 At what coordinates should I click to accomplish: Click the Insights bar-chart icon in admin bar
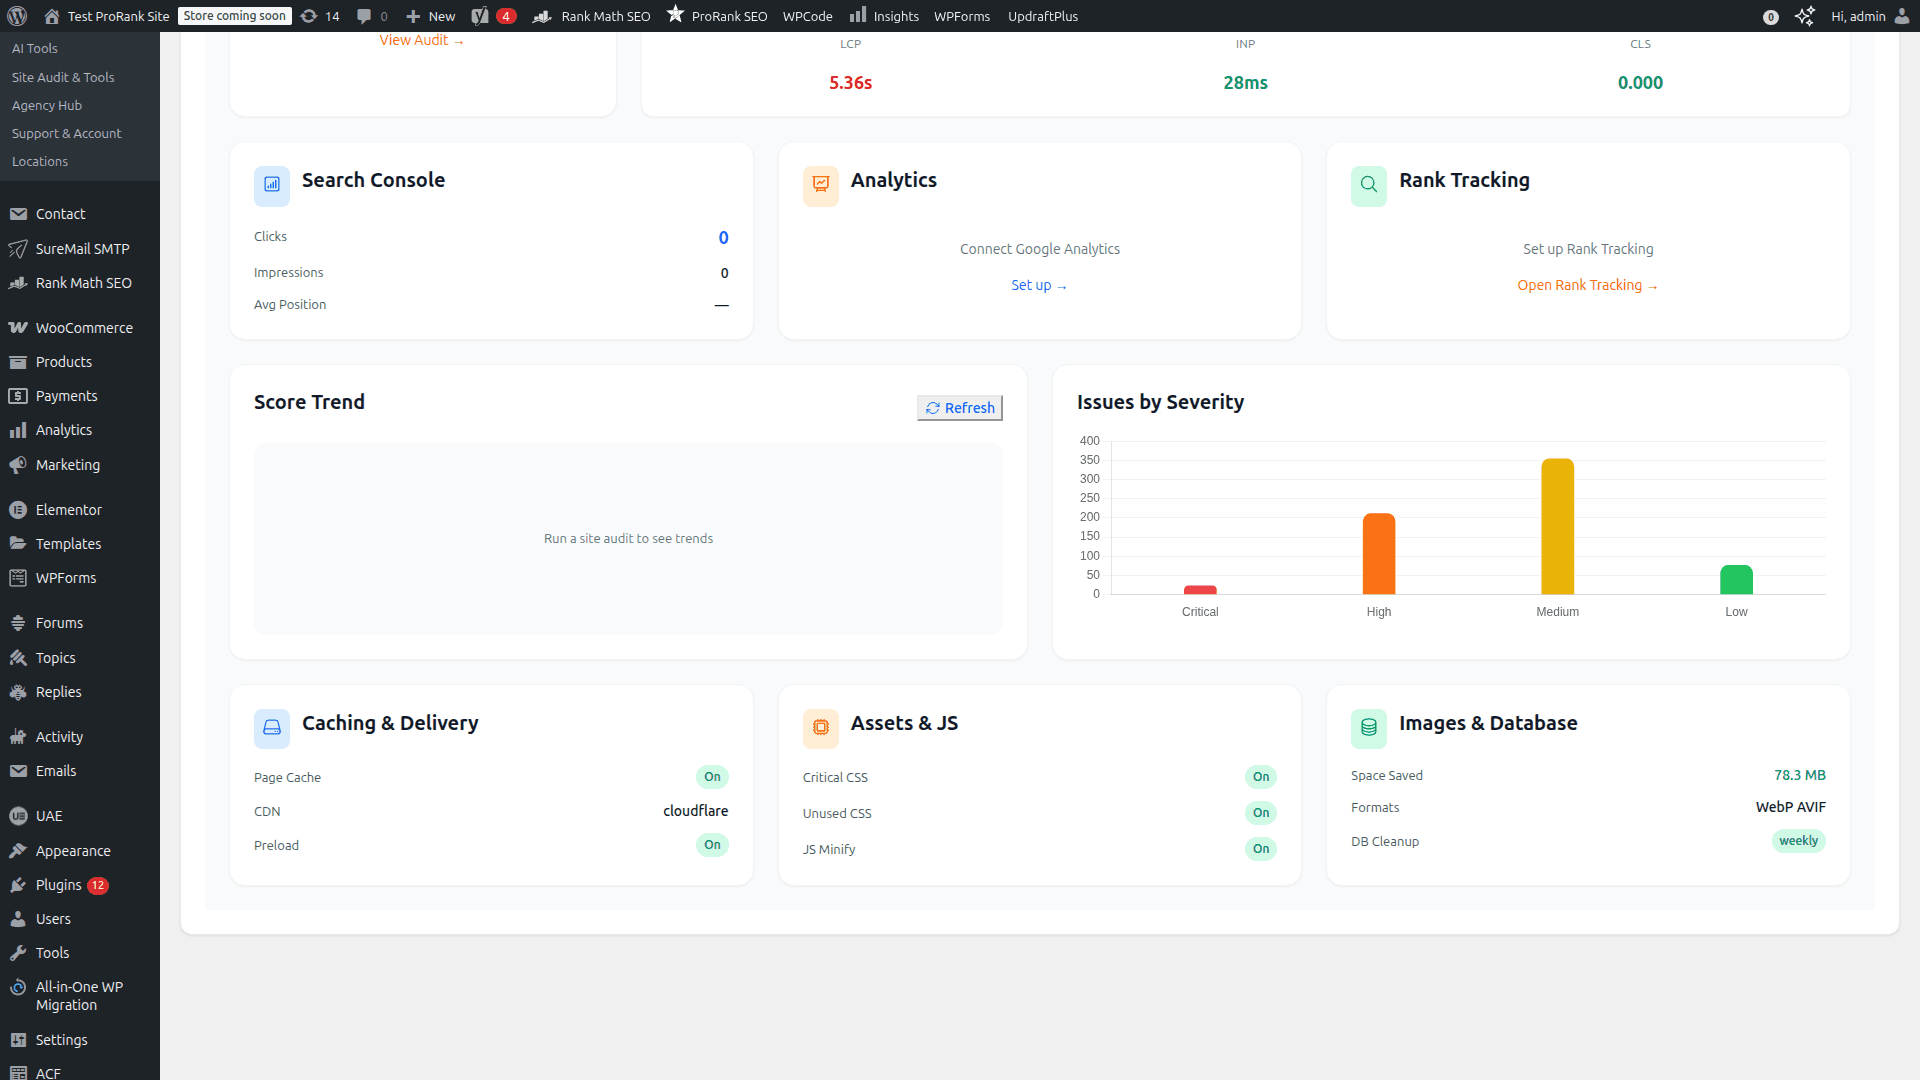[858, 16]
